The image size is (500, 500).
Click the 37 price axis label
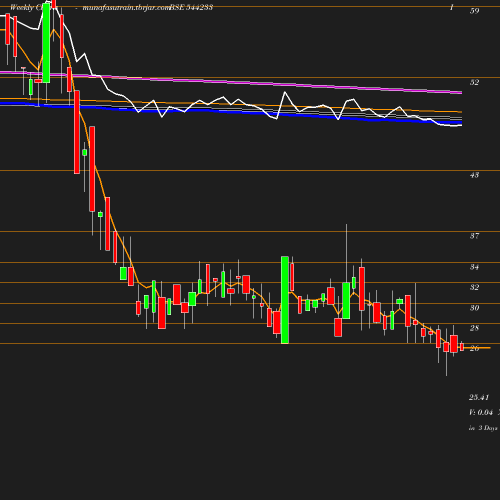pyautogui.click(x=474, y=236)
